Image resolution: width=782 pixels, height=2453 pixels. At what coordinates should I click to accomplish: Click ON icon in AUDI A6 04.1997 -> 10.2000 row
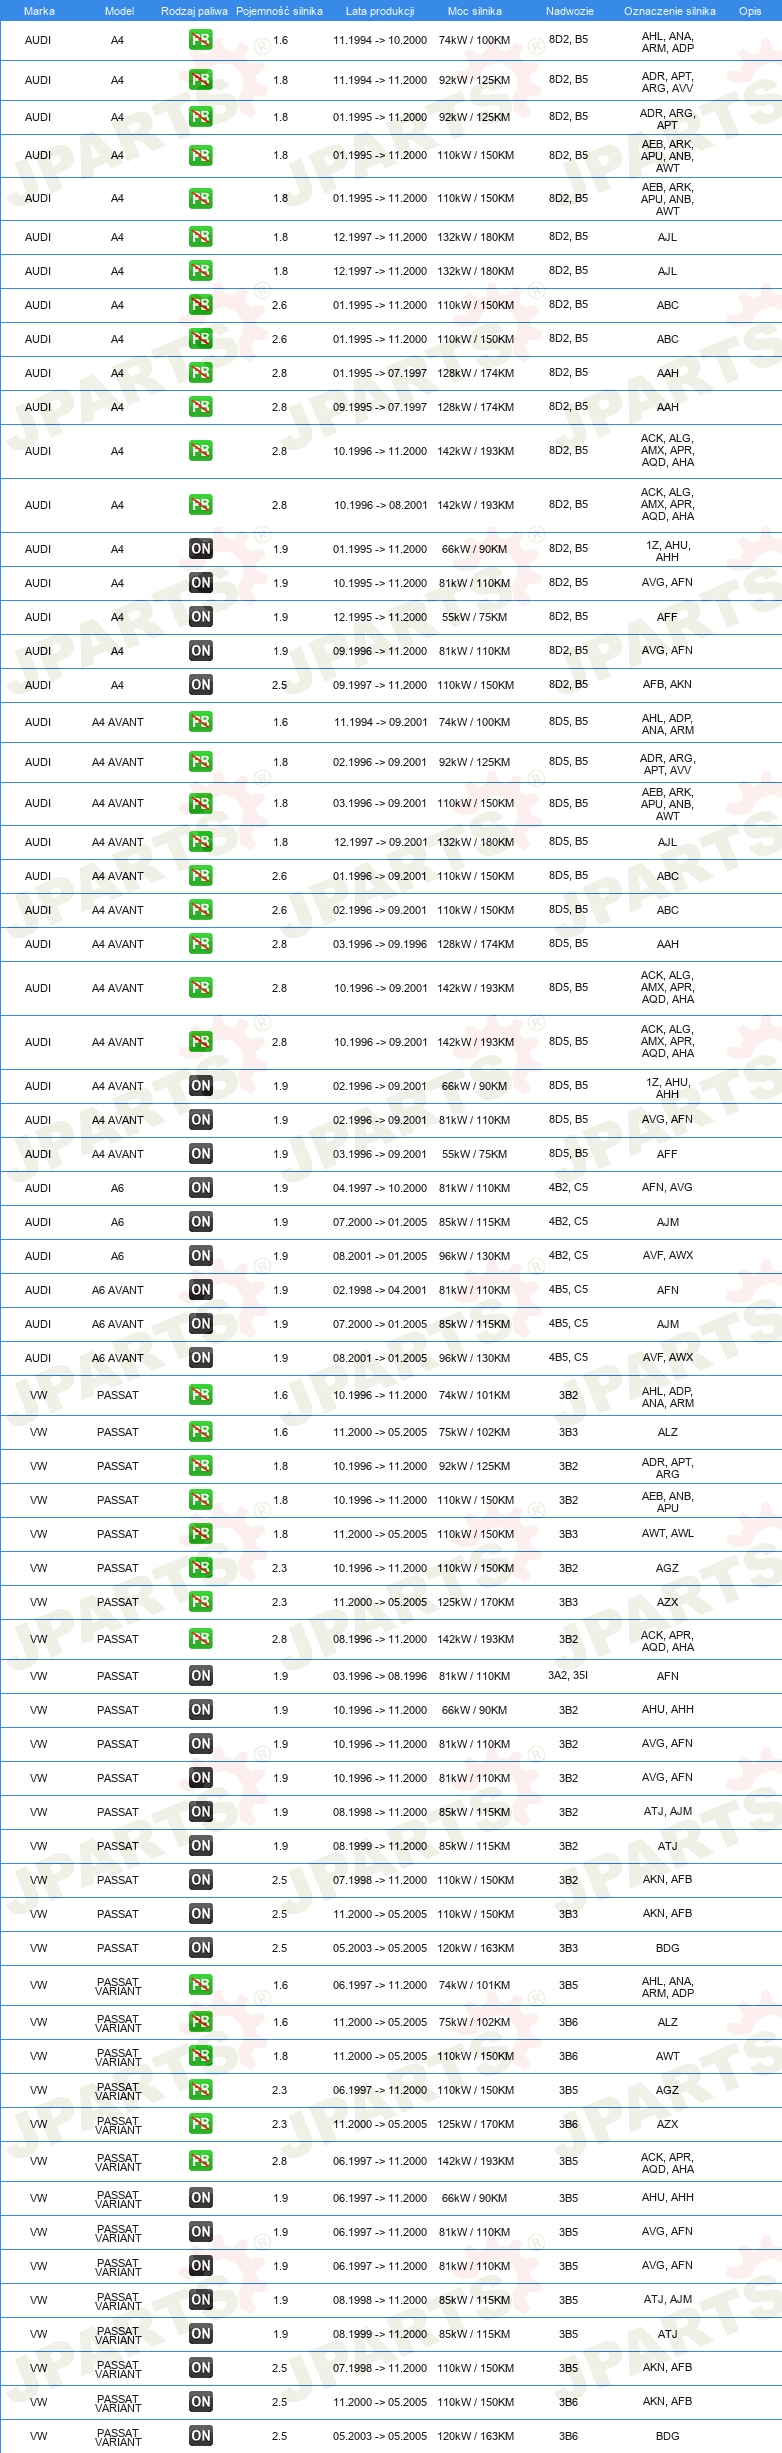(x=200, y=1188)
